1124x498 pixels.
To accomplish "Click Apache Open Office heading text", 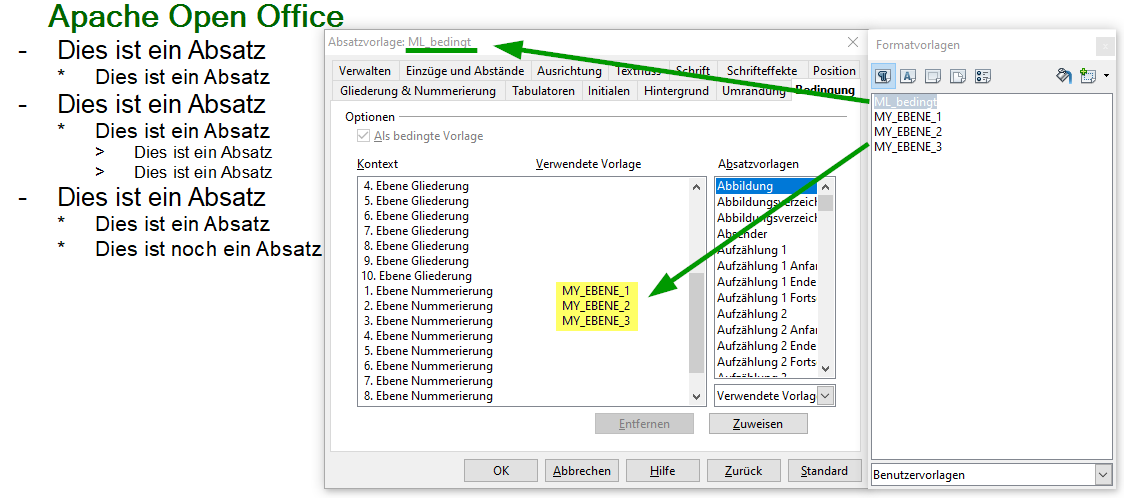I will tap(196, 16).
